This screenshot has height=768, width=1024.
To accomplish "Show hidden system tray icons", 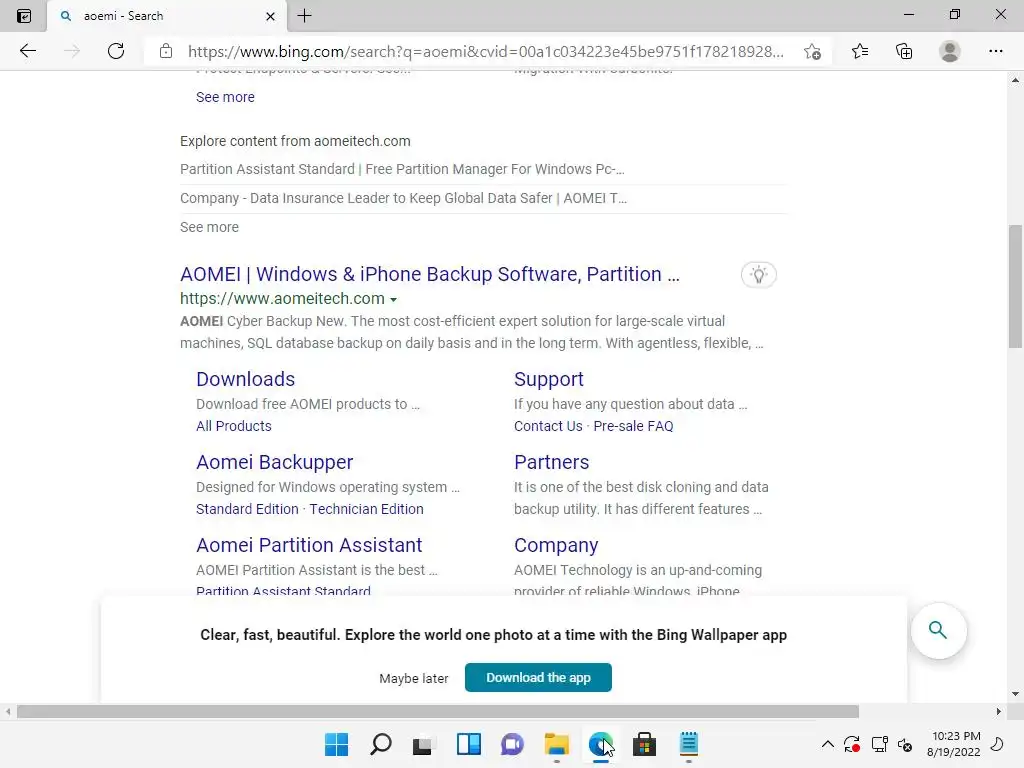I will [827, 744].
